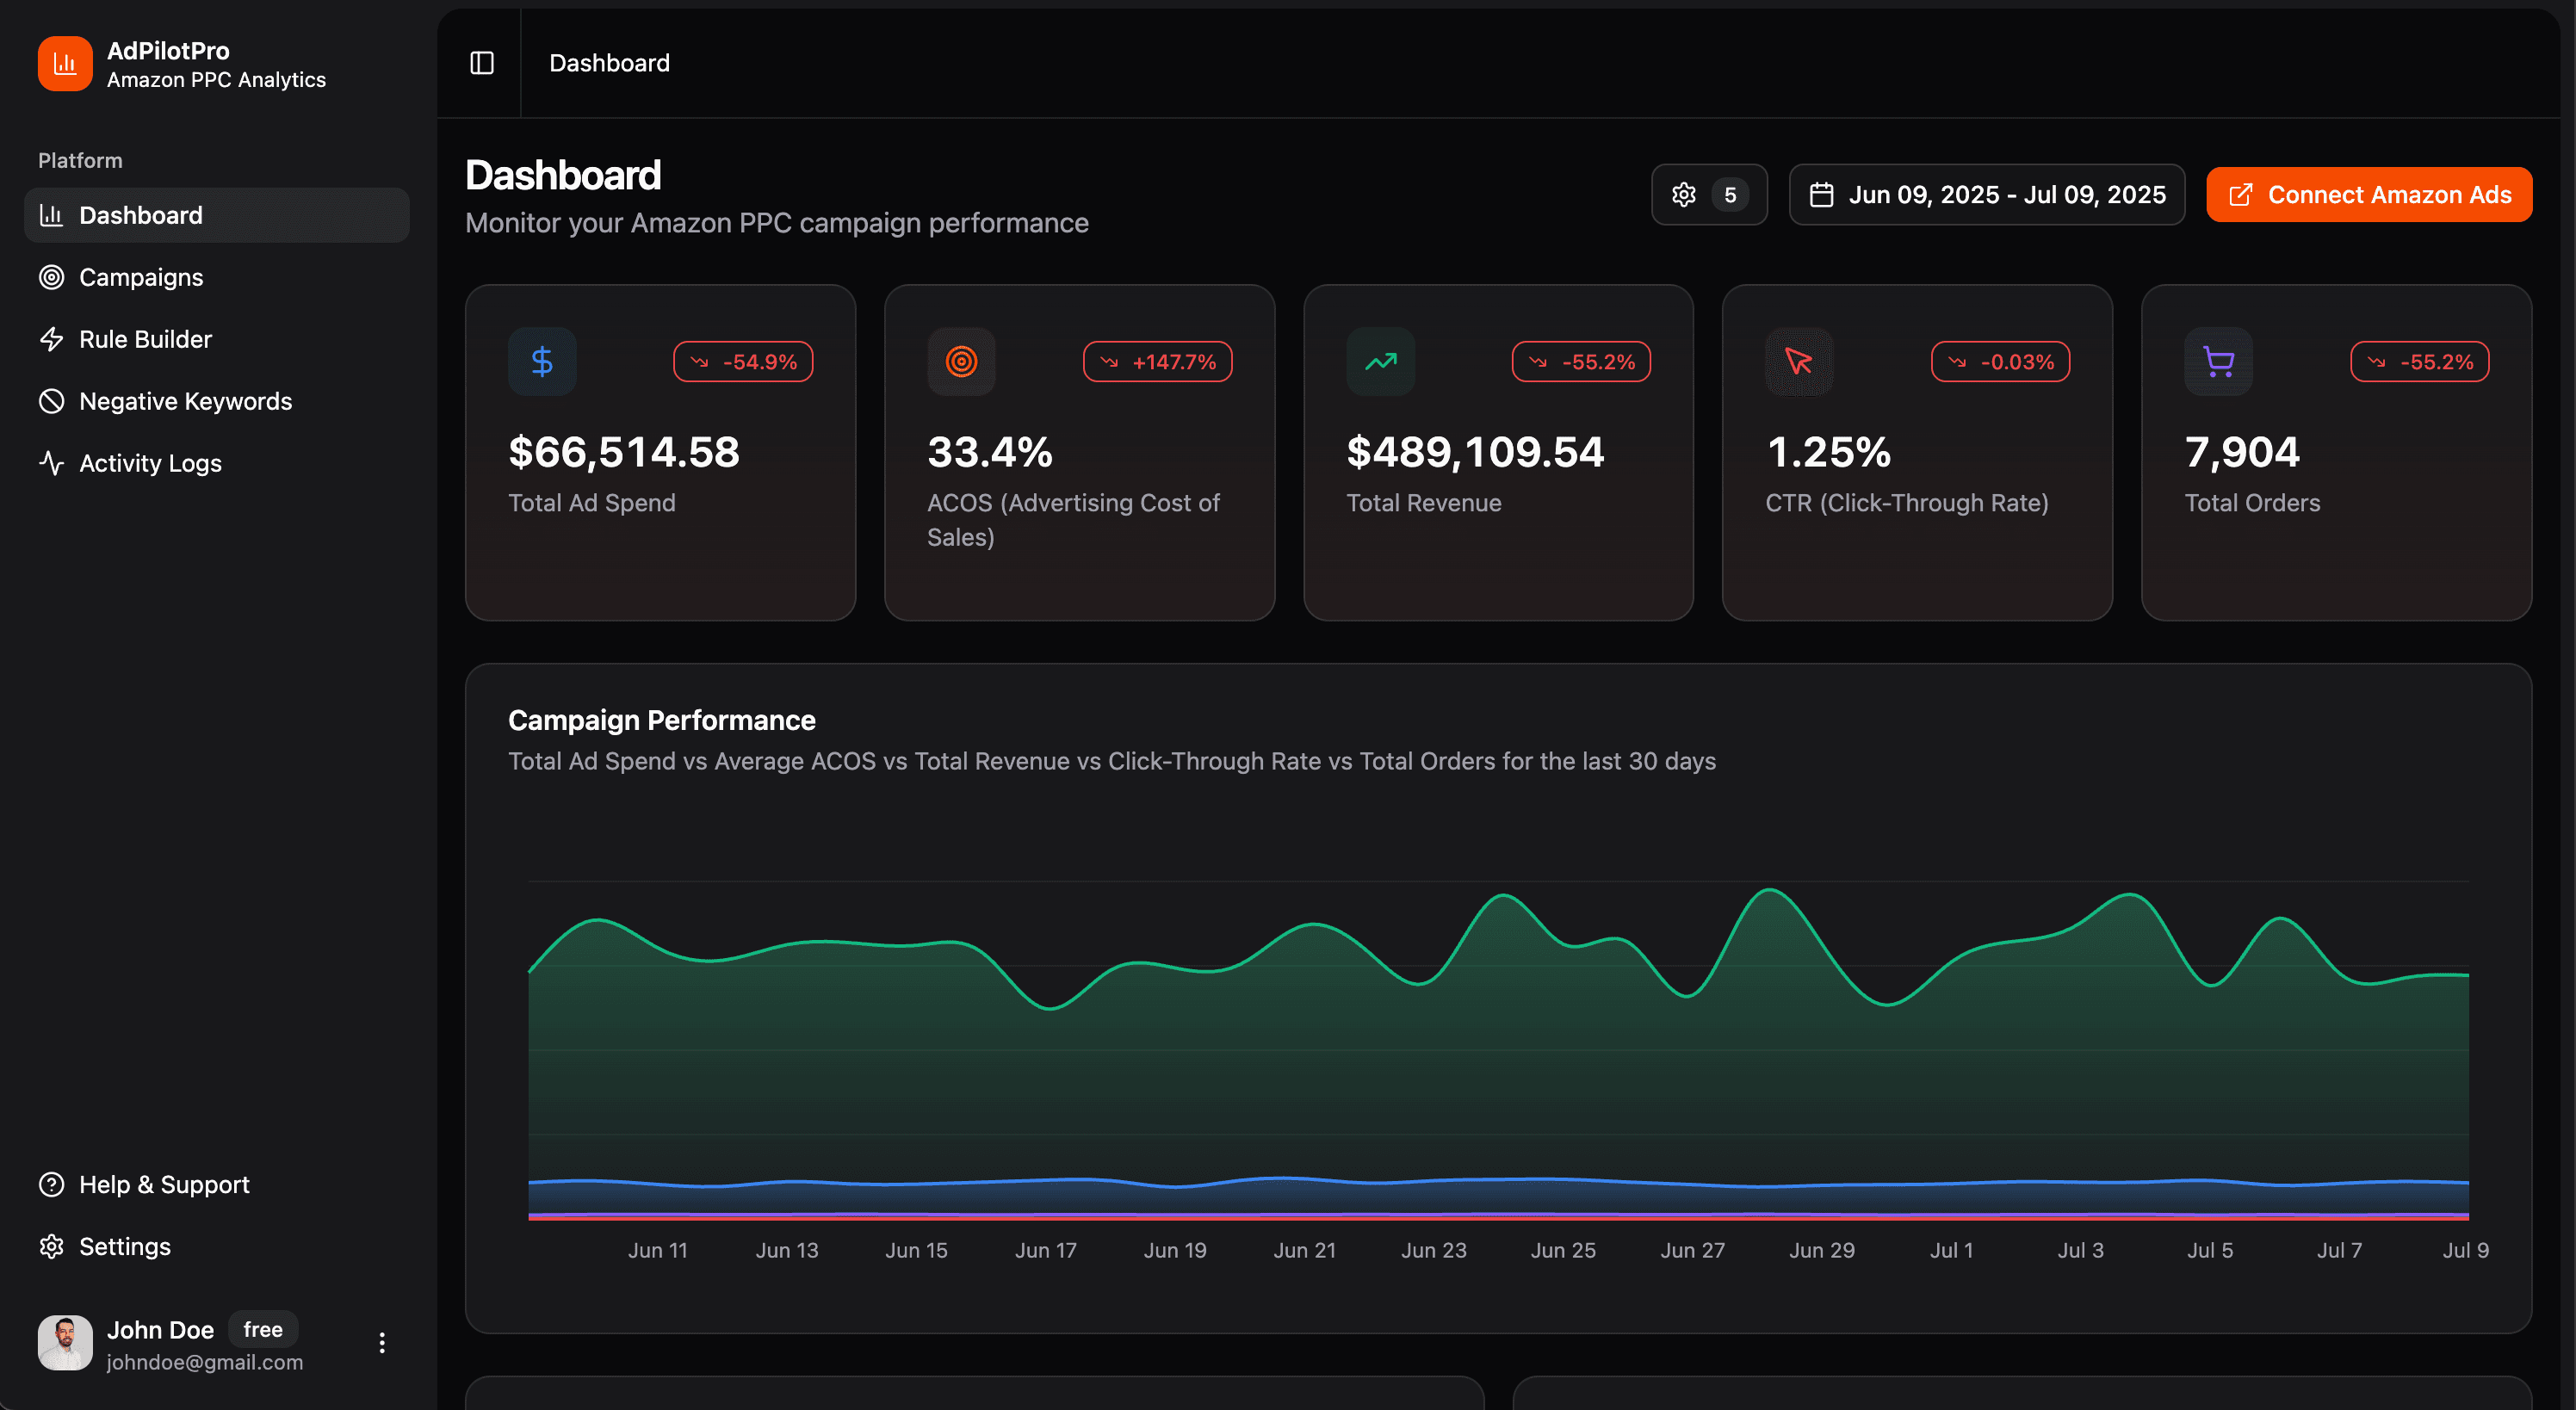Select the Dashboard chart icon in sidebar

(51, 214)
